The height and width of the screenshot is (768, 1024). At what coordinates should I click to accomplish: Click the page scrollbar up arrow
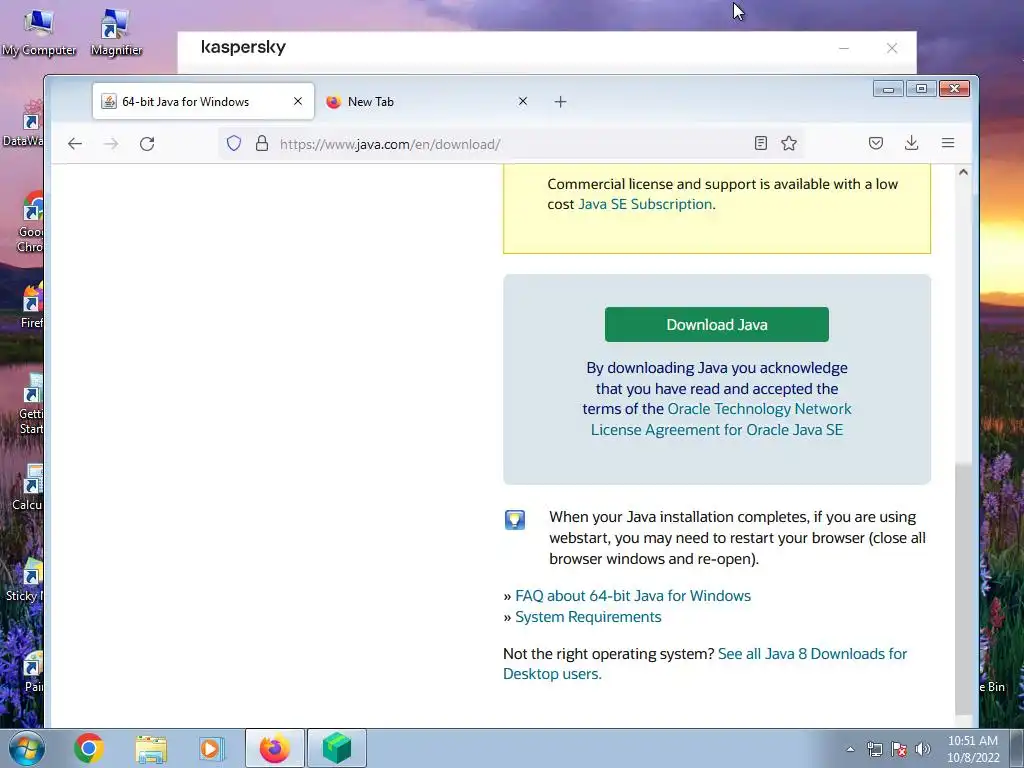[963, 172]
